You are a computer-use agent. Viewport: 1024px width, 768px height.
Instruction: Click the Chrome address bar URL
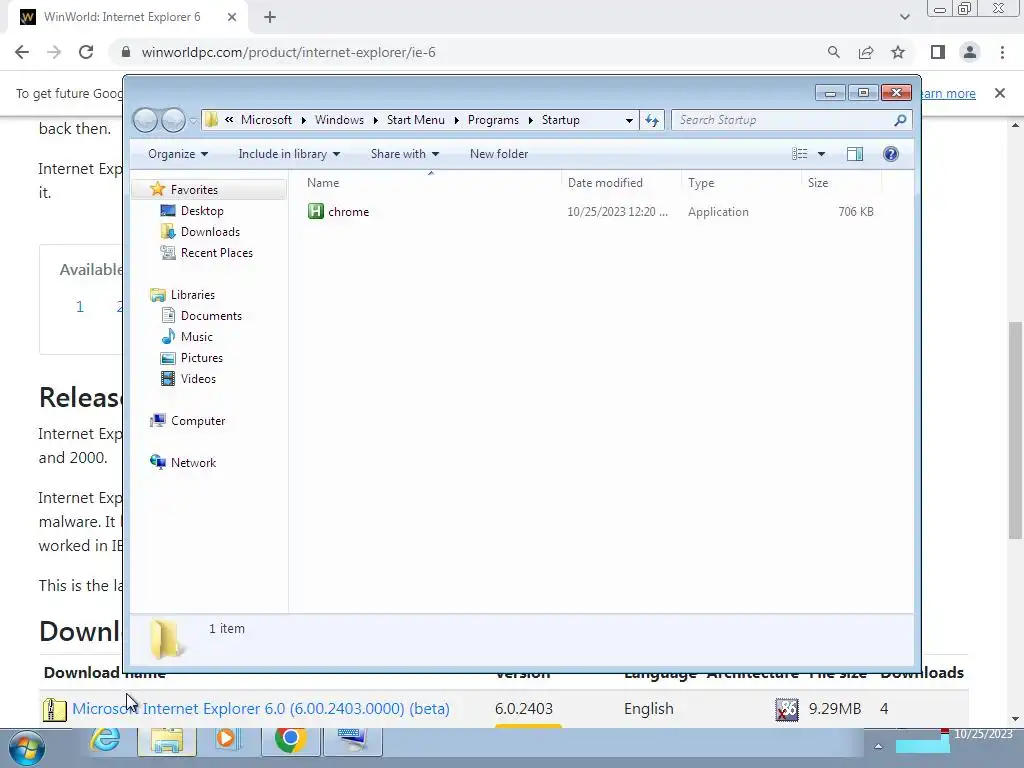click(288, 52)
